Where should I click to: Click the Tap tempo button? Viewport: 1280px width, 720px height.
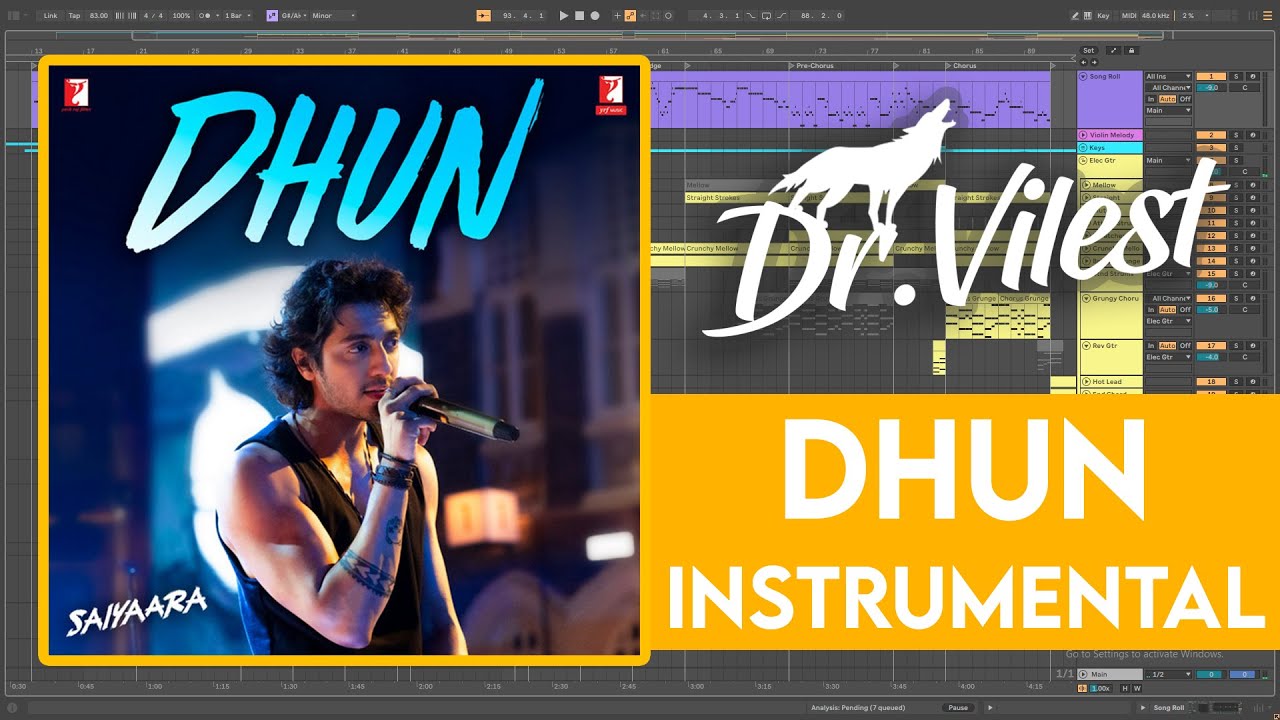point(74,16)
